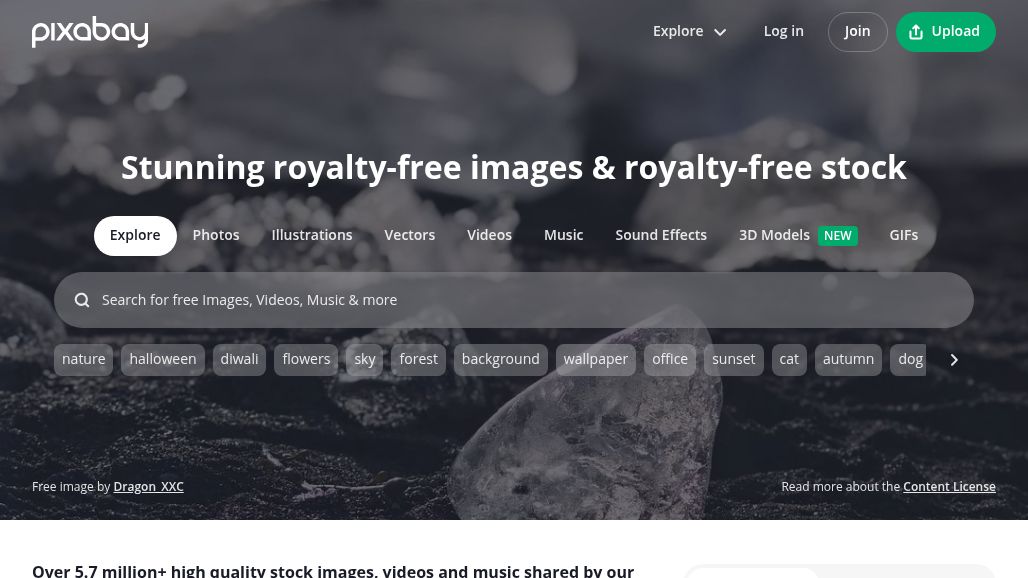Screen dimensions: 1028x578
Task: Open Dragon_XXC author profile link
Action: (x=148, y=487)
